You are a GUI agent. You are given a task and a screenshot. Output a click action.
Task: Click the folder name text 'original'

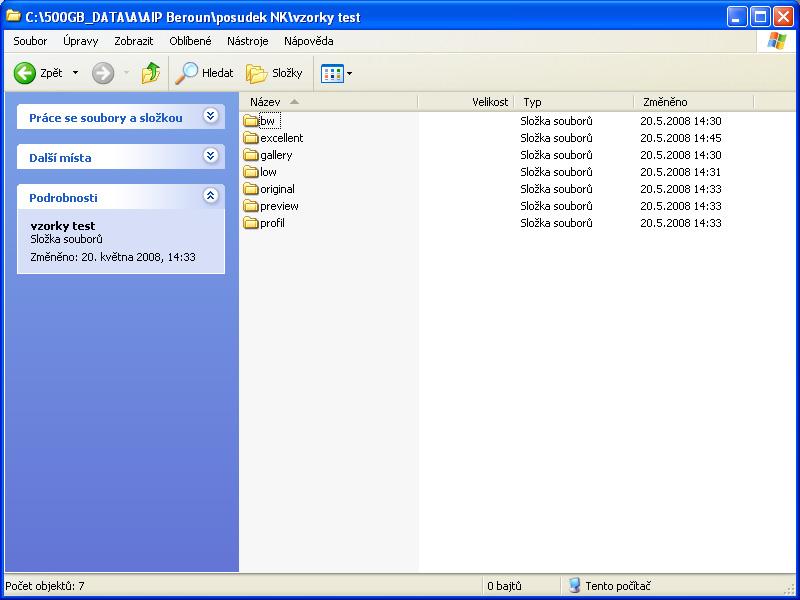[278, 189]
